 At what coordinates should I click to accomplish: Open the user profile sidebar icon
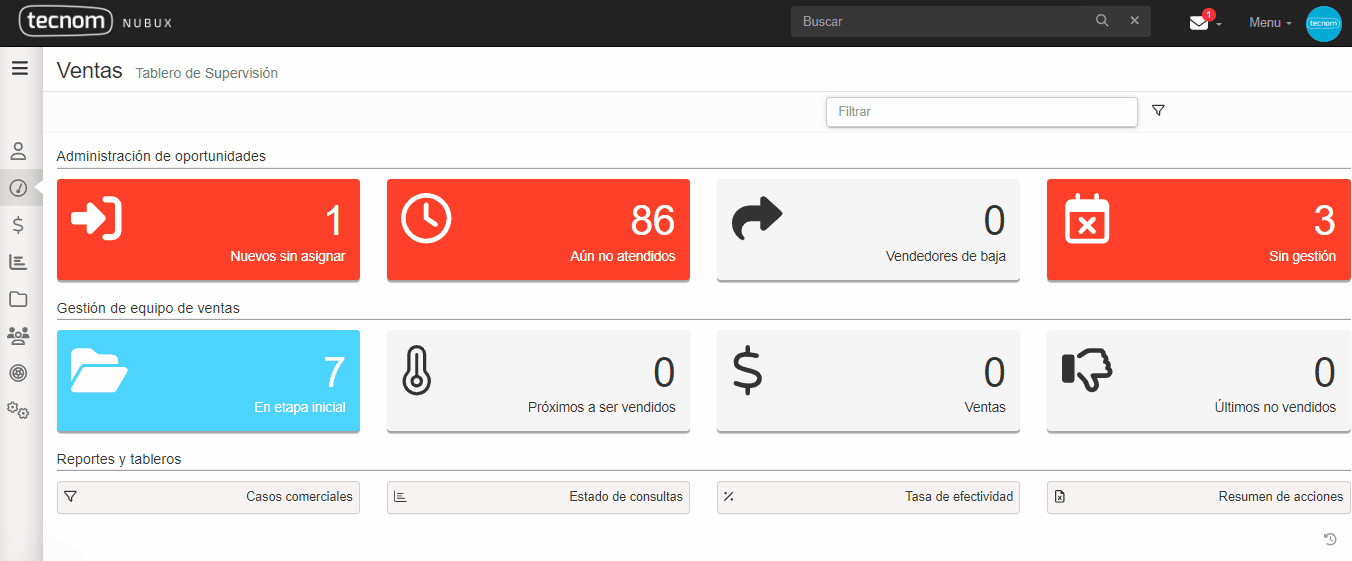pos(18,151)
